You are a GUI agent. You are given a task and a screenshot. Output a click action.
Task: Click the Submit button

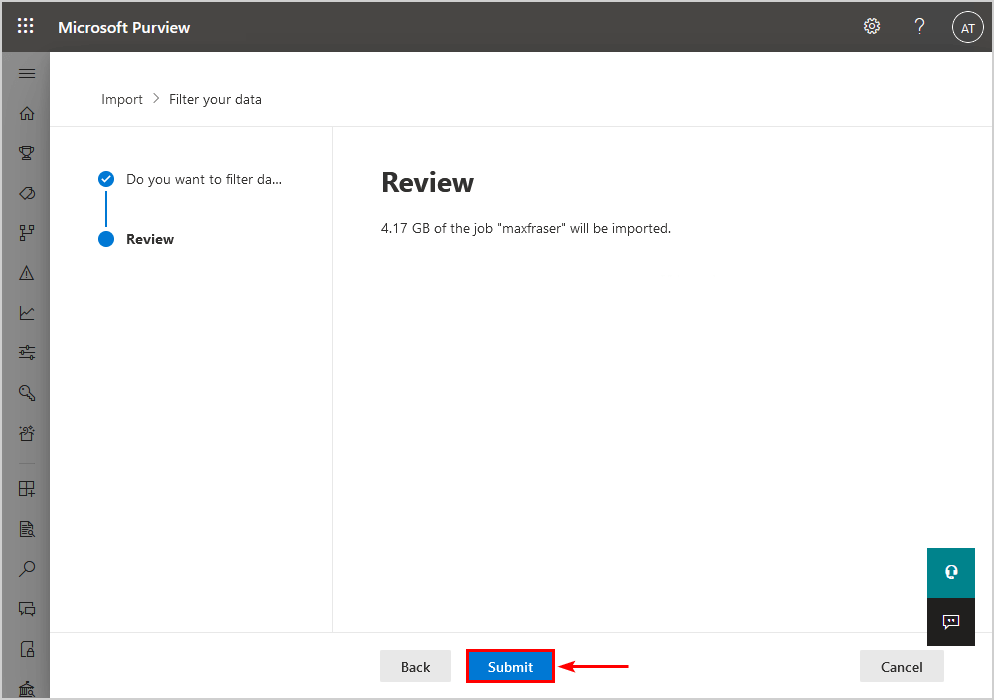point(510,666)
